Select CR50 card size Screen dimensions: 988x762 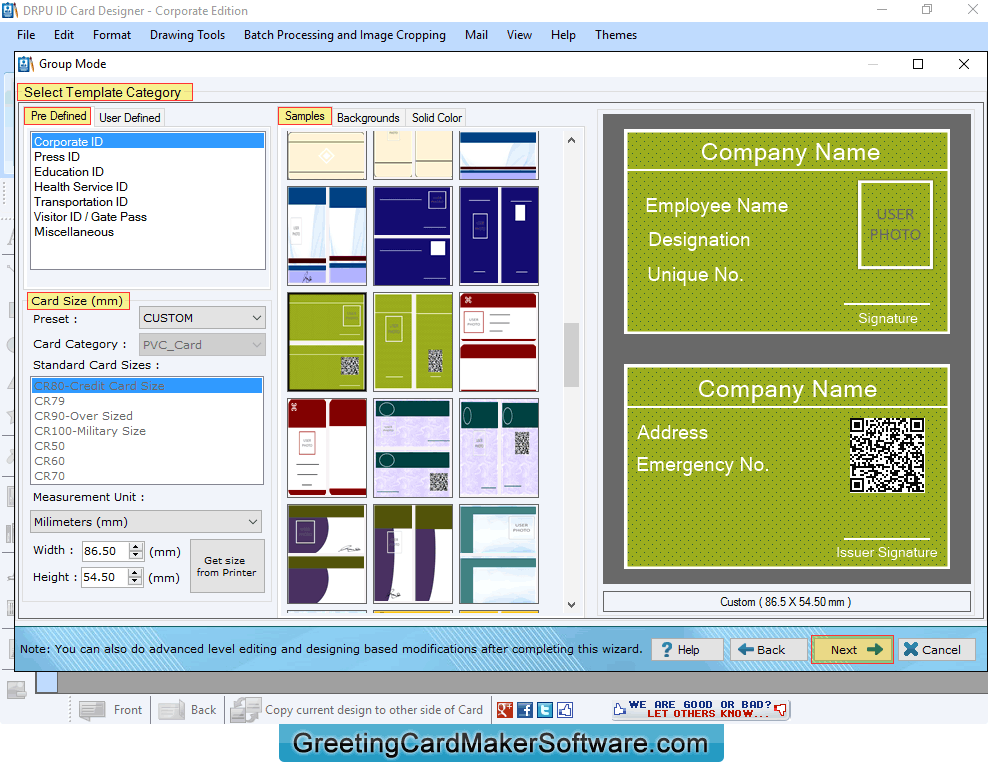tap(147, 446)
